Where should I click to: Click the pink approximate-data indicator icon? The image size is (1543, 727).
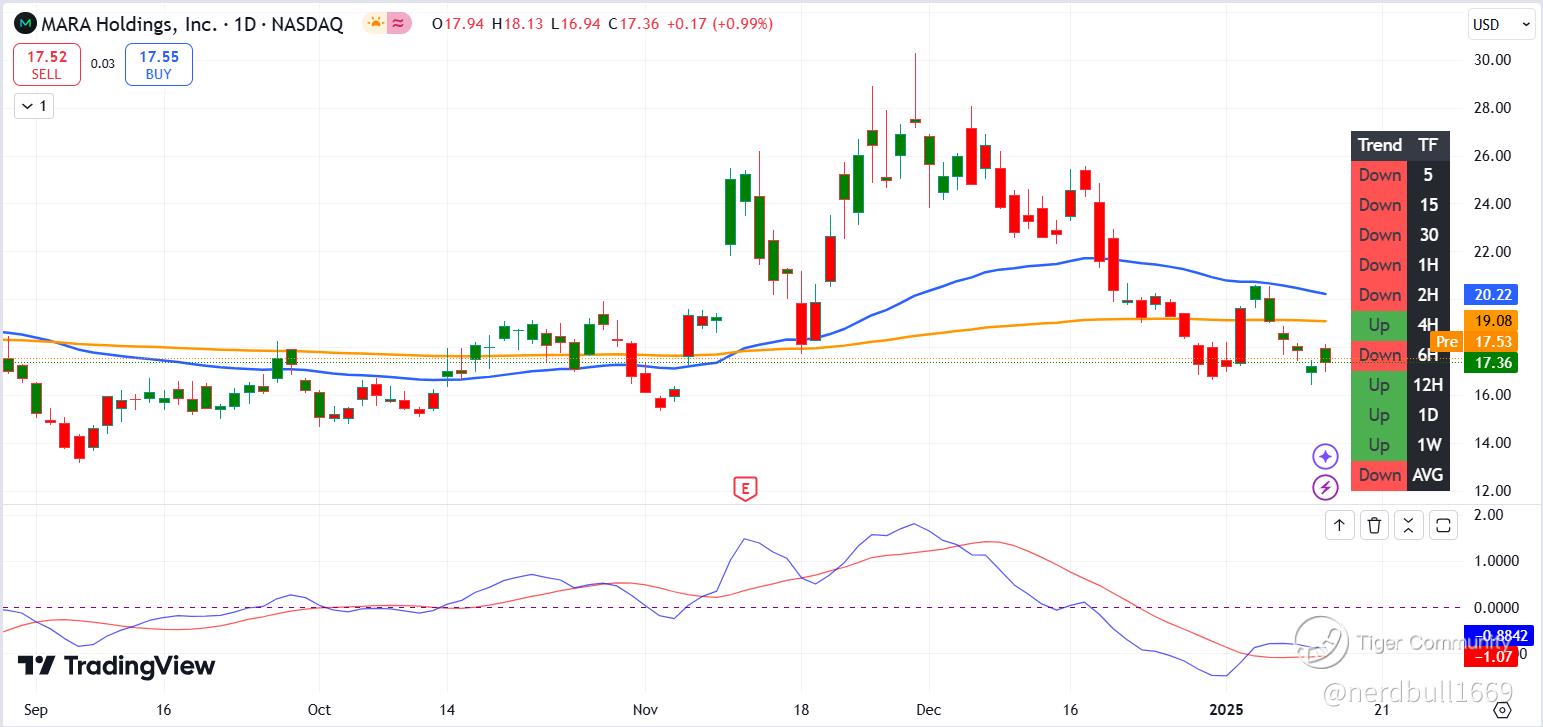click(400, 23)
